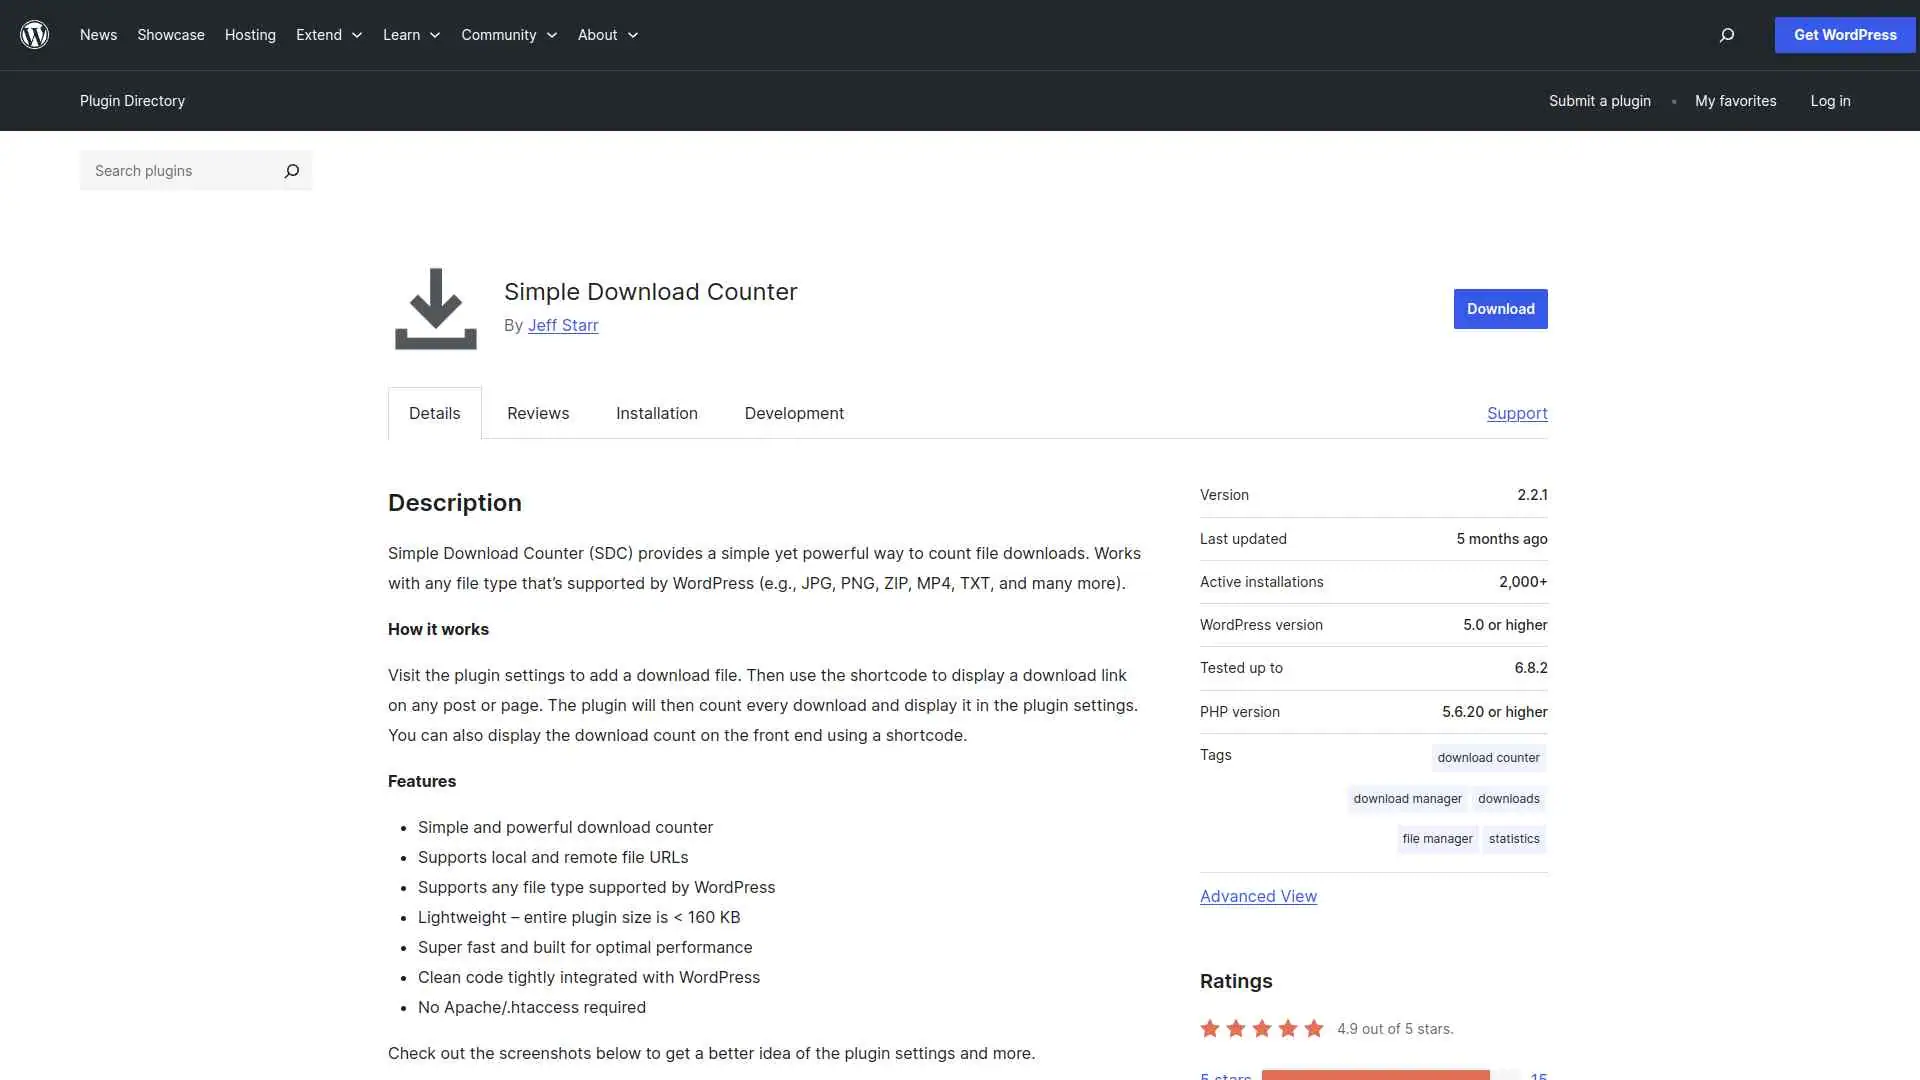Download the Simple Download Counter plugin
This screenshot has height=1080, width=1920.
(1500, 309)
